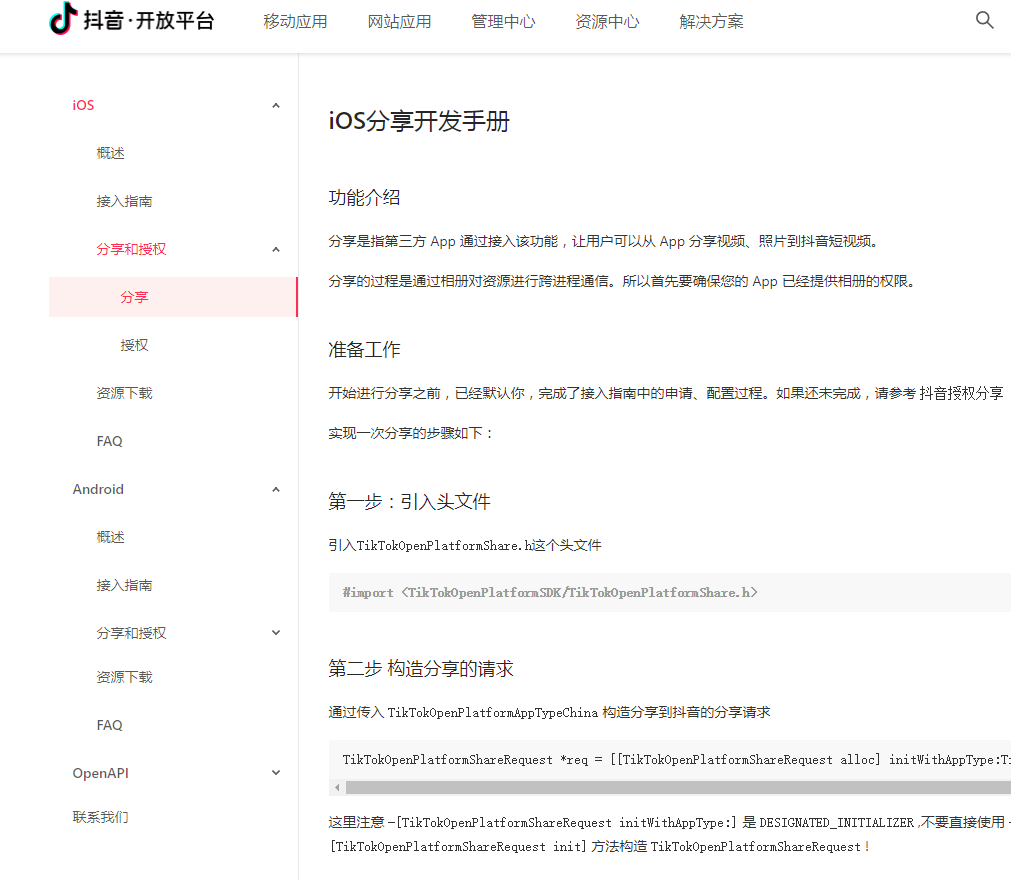Viewport: 1011px width, 880px height.
Task: Click the code block's horizontal scrollbar
Action: [x=670, y=787]
